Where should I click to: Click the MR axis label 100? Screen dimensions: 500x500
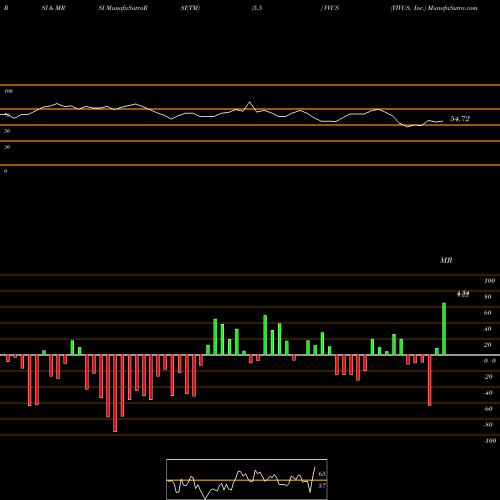pos(490,281)
